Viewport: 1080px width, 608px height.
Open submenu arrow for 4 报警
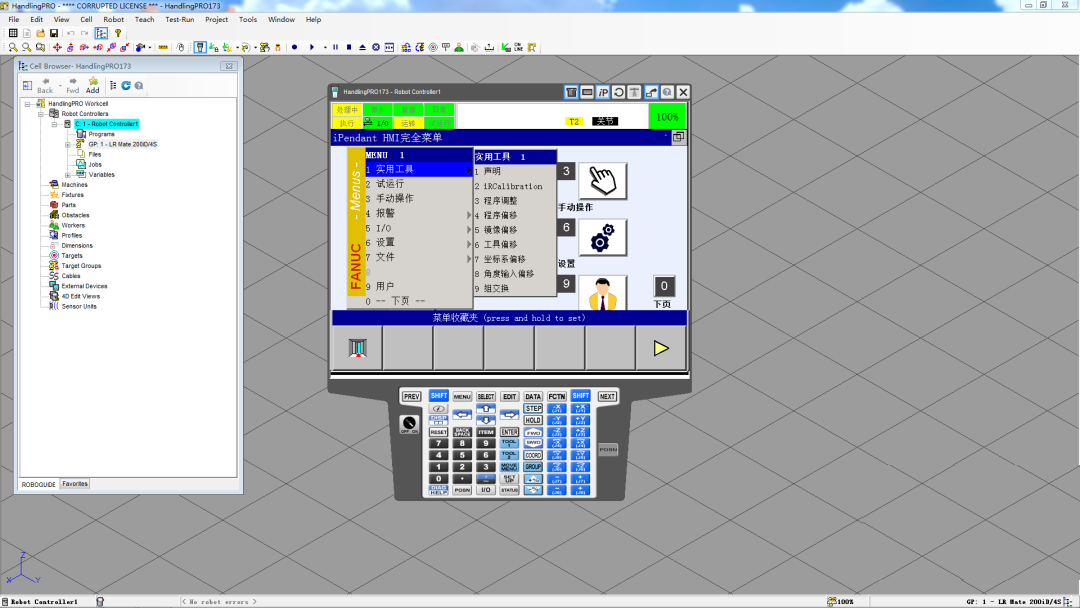tap(469, 214)
